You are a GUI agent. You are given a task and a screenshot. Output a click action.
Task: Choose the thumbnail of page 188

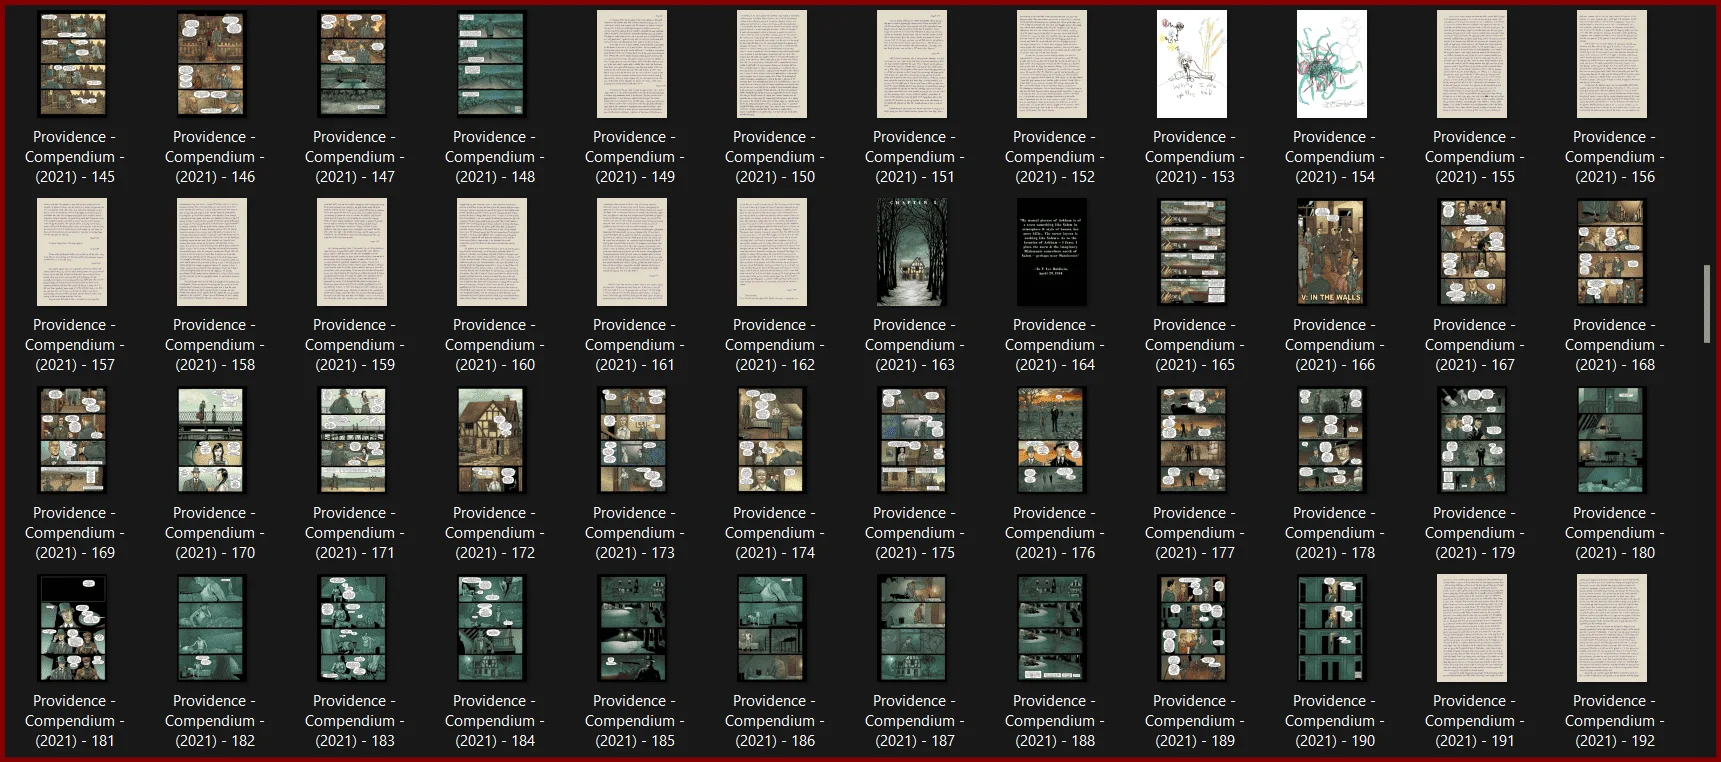(1052, 628)
